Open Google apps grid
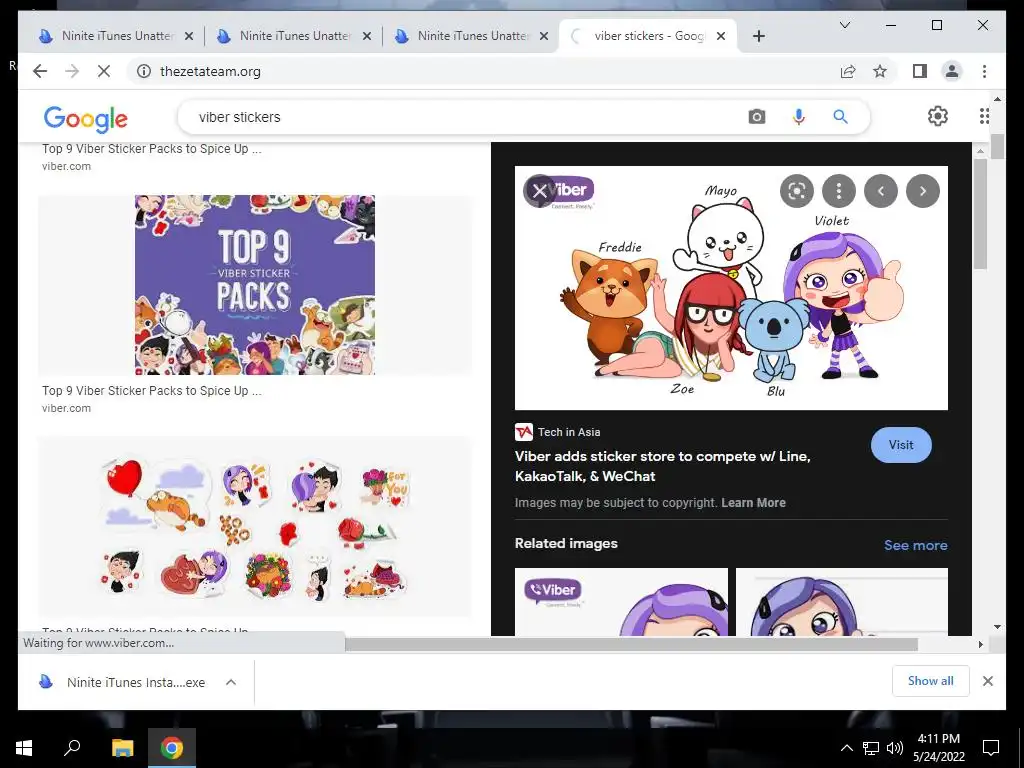The width and height of the screenshot is (1024, 768). [x=985, y=116]
